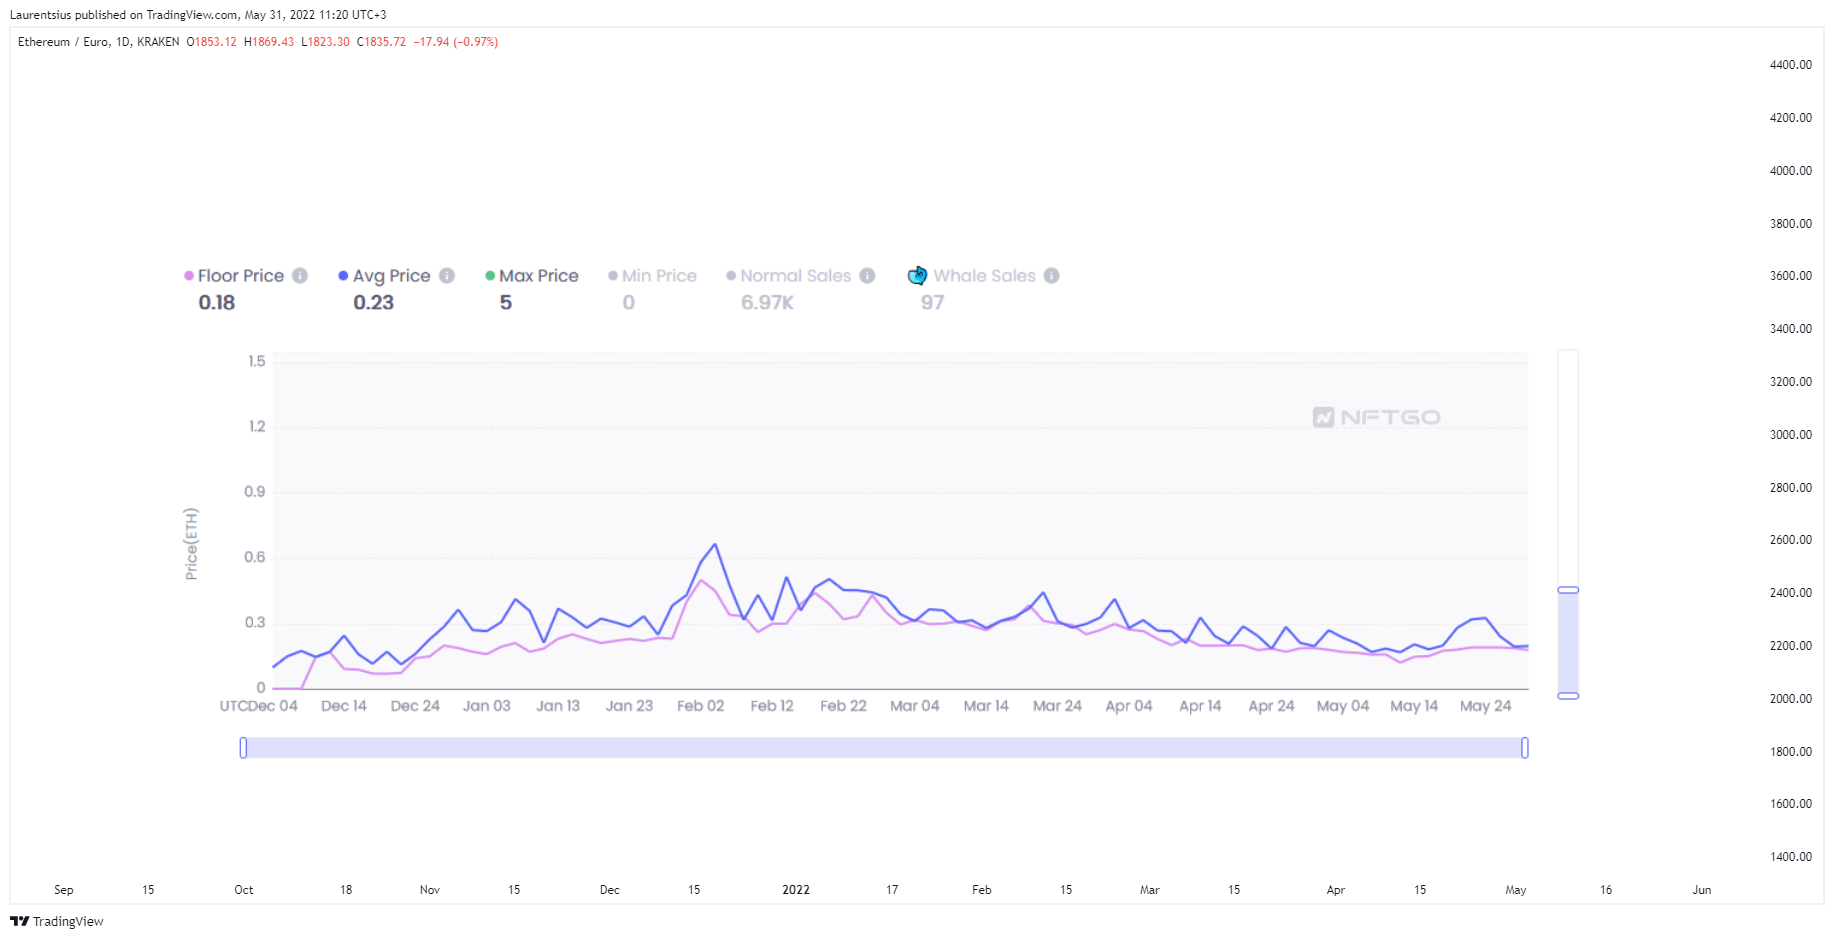Enable the Normal Sales series
Screen dimensions: 1834x939
coord(789,276)
